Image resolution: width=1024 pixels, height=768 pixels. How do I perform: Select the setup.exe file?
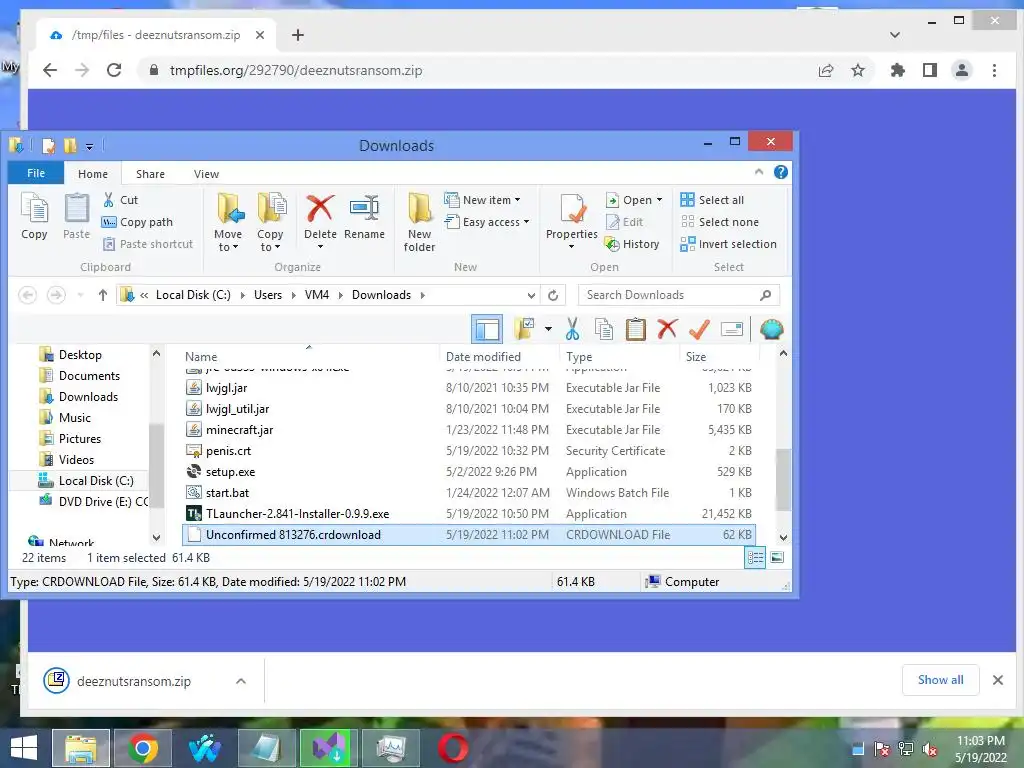468,472
